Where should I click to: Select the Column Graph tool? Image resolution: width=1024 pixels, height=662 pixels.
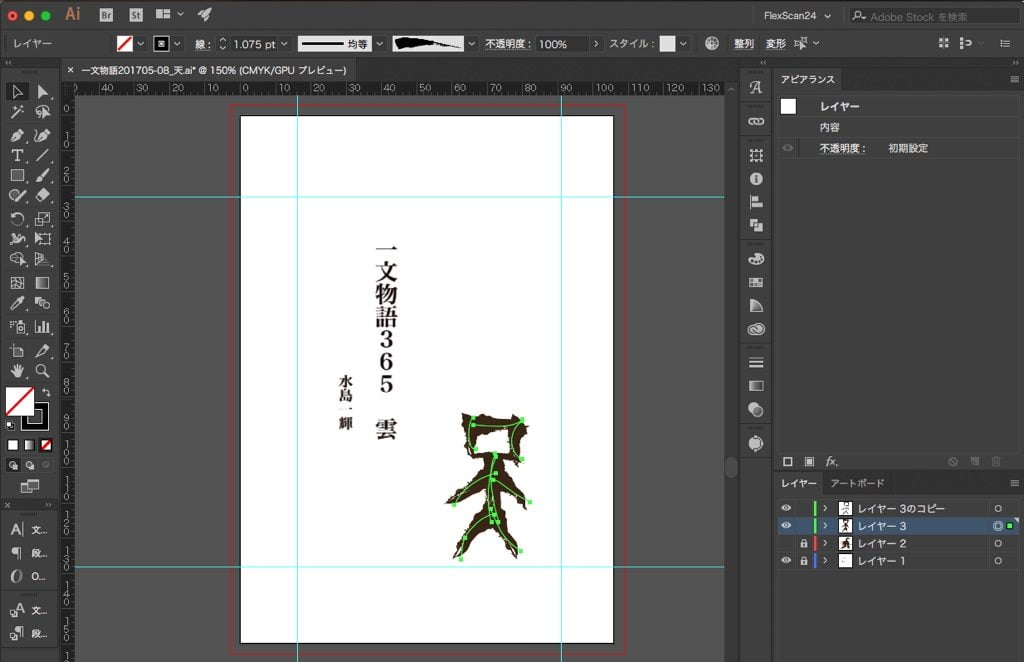click(x=42, y=326)
